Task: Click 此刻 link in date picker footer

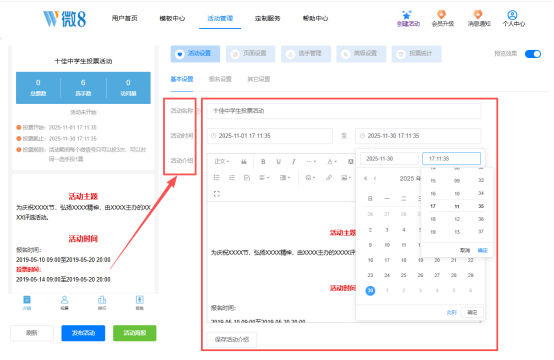Action: [x=452, y=313]
